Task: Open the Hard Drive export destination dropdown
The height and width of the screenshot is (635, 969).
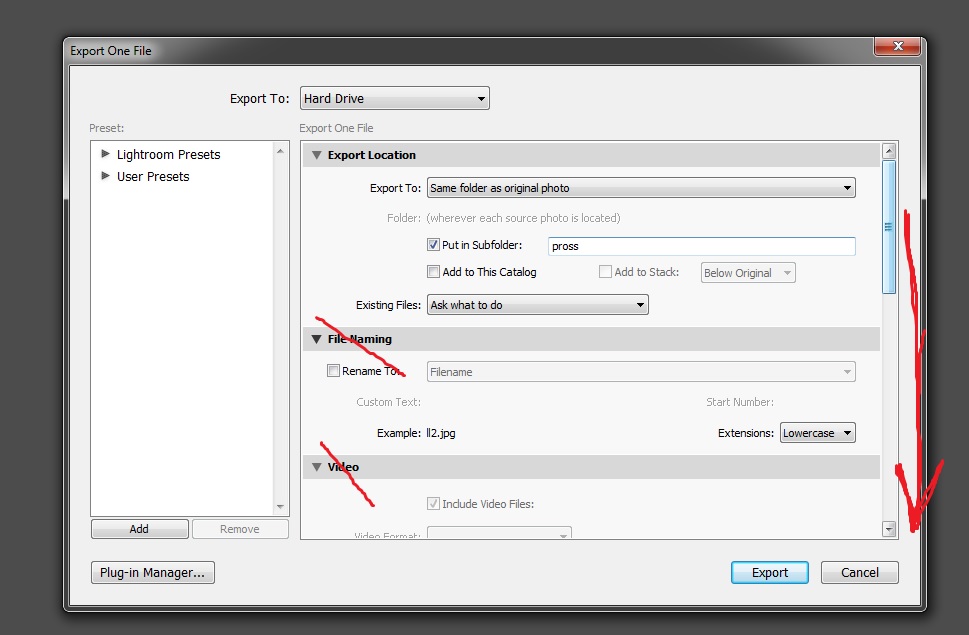Action: [x=394, y=98]
